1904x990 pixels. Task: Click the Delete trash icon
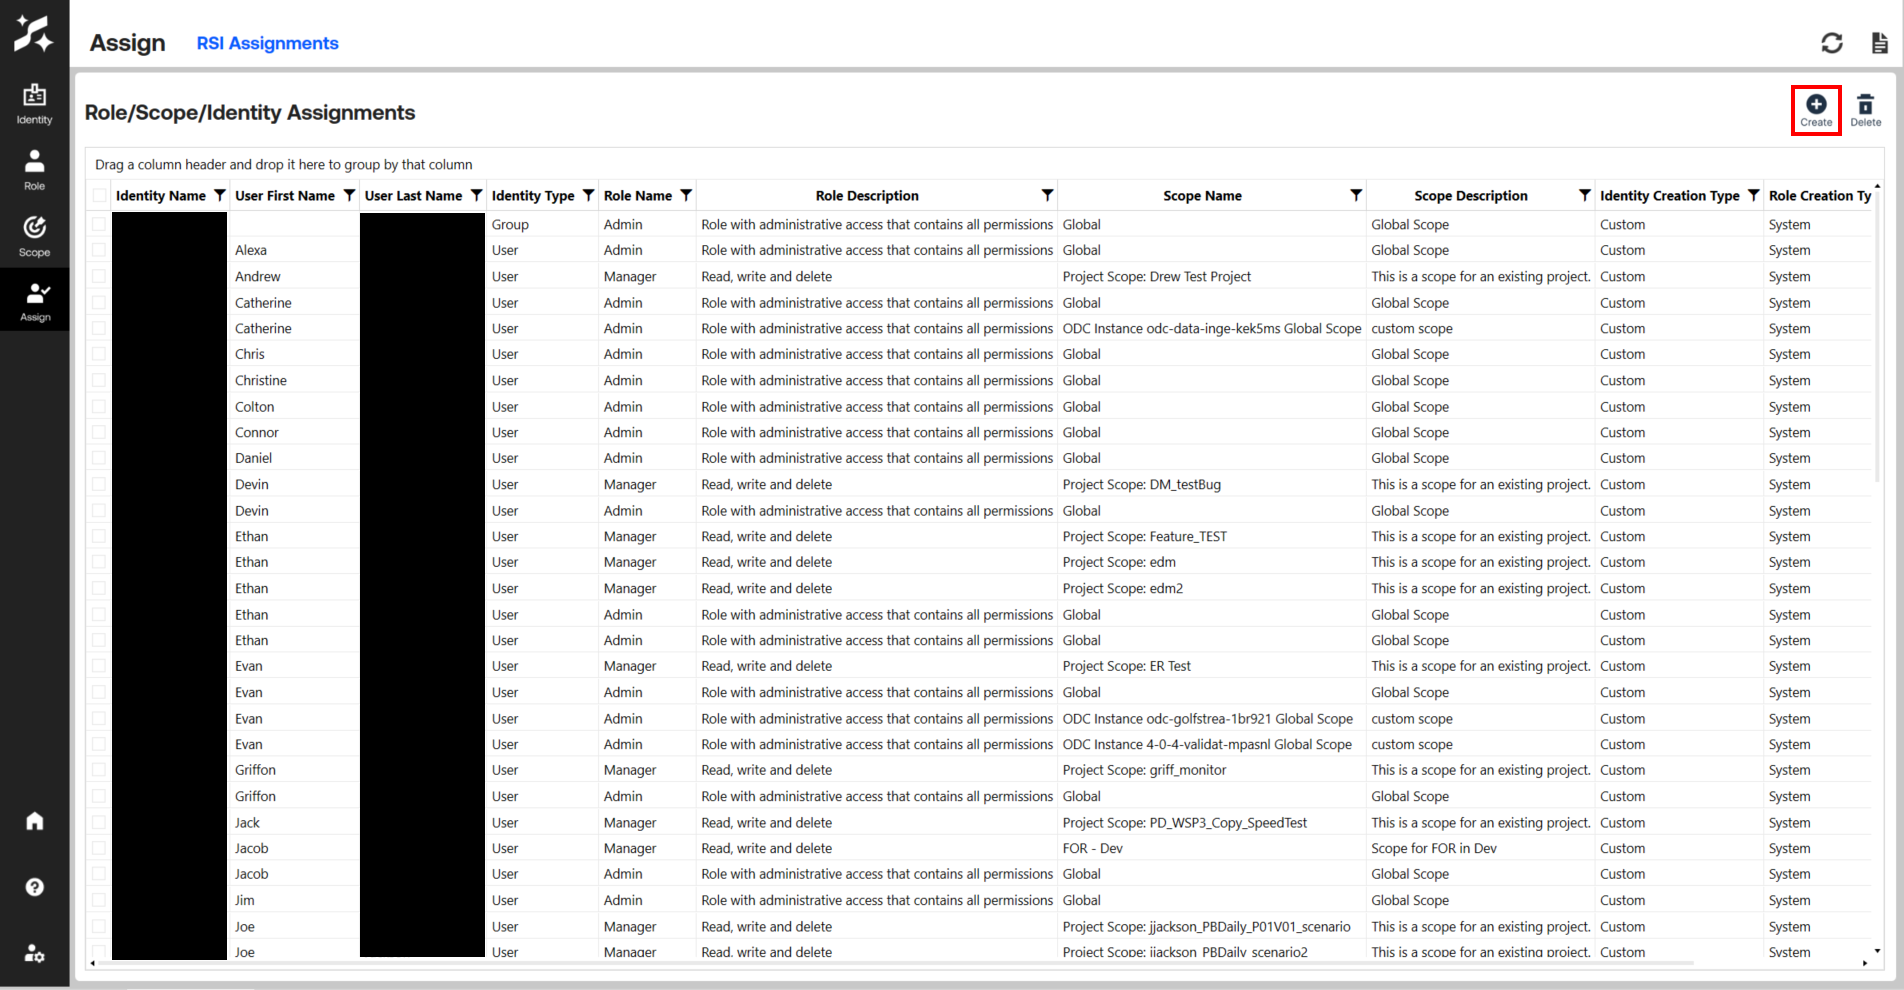tap(1865, 110)
